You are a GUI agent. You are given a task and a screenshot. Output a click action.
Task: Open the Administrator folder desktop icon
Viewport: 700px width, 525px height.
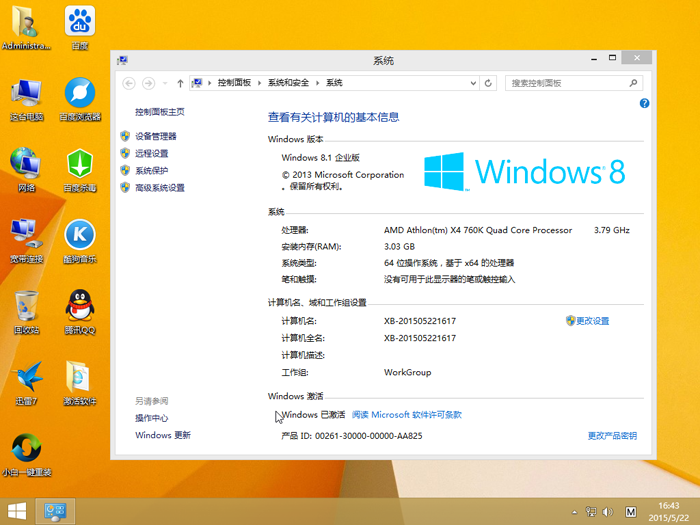click(26, 28)
